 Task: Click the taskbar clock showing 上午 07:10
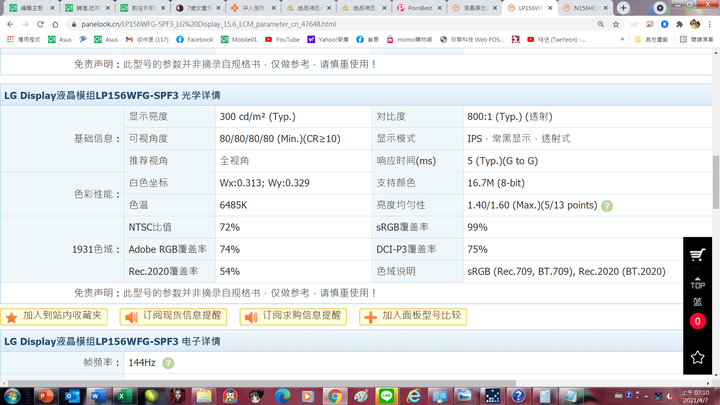pyautogui.click(x=695, y=396)
